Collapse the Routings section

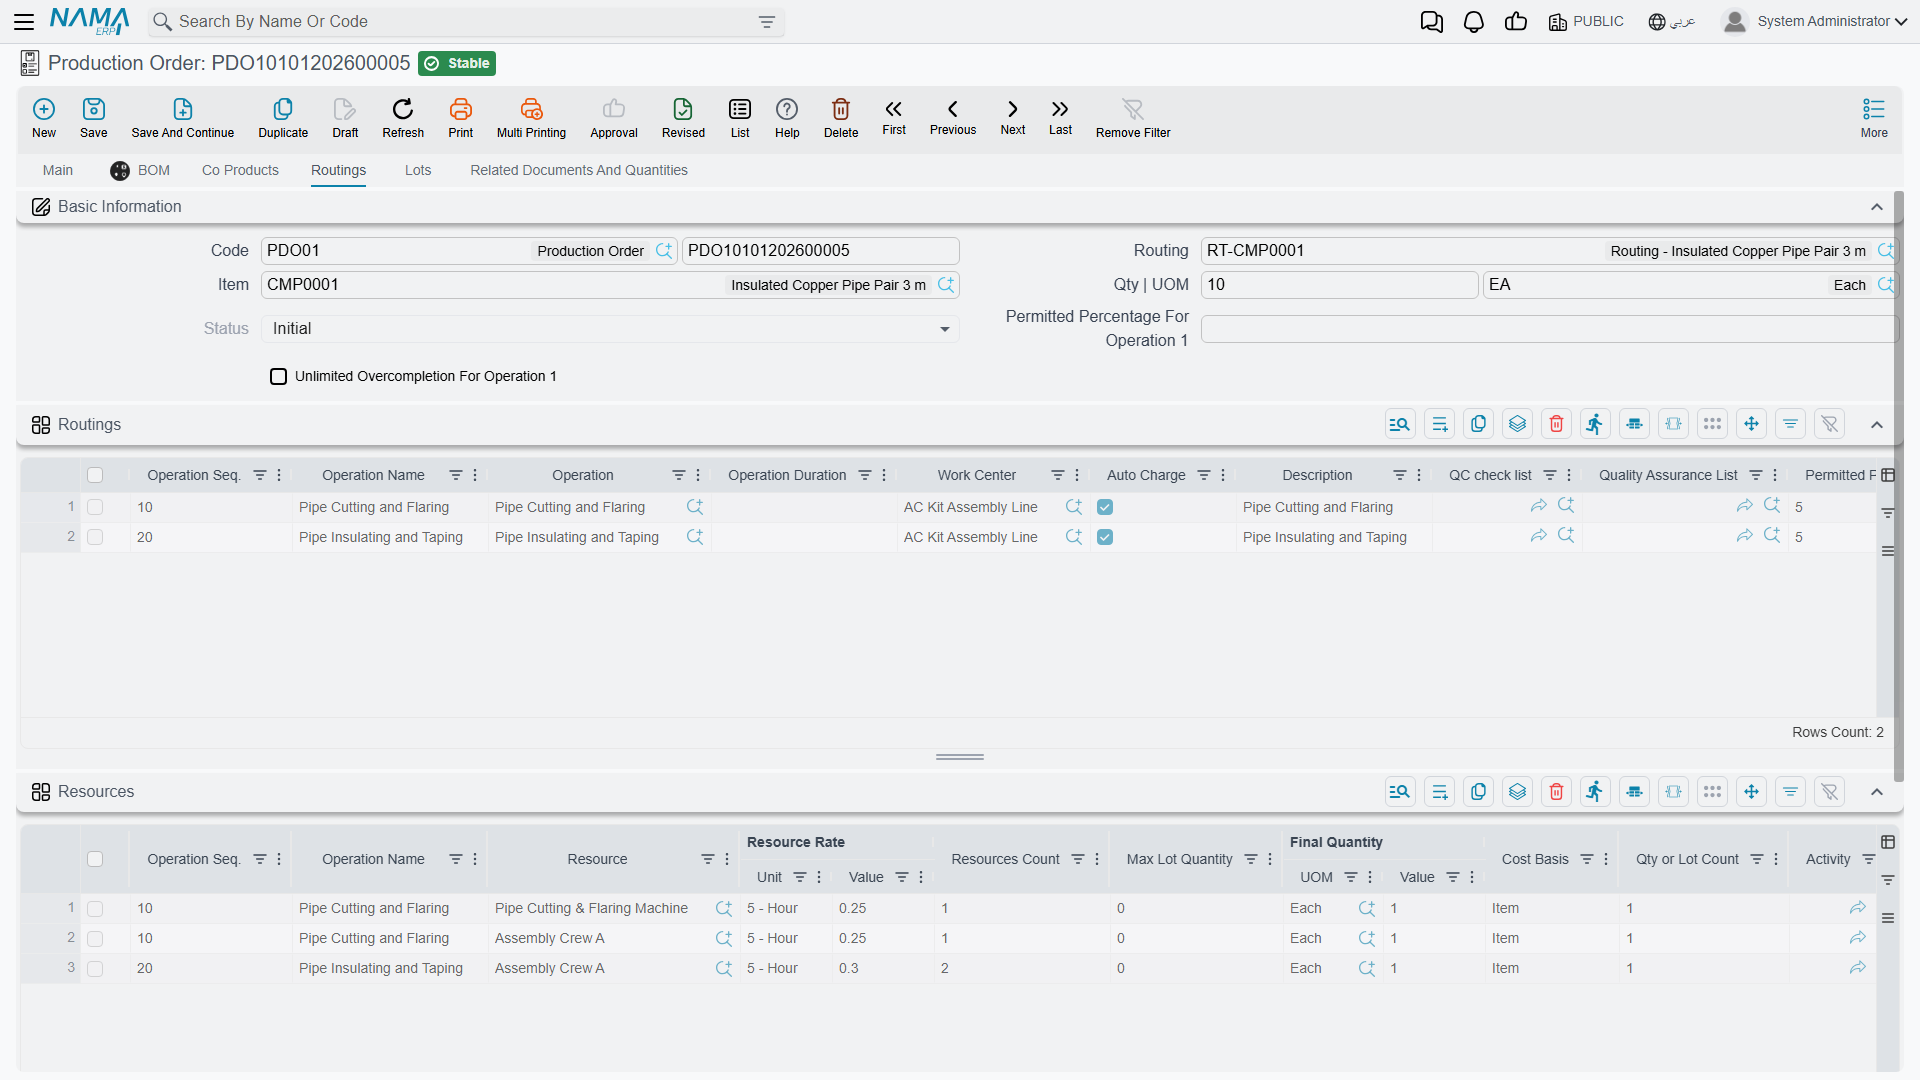pyautogui.click(x=1876, y=425)
